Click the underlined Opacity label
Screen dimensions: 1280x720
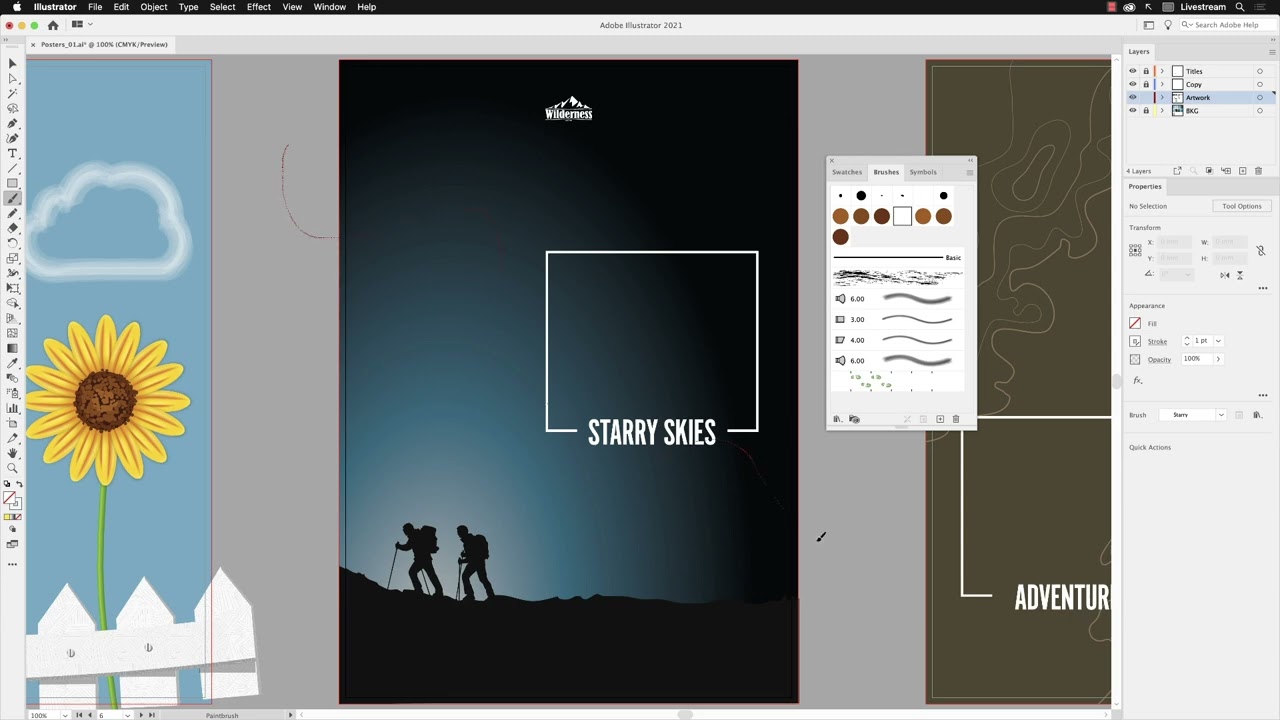tap(1159, 360)
